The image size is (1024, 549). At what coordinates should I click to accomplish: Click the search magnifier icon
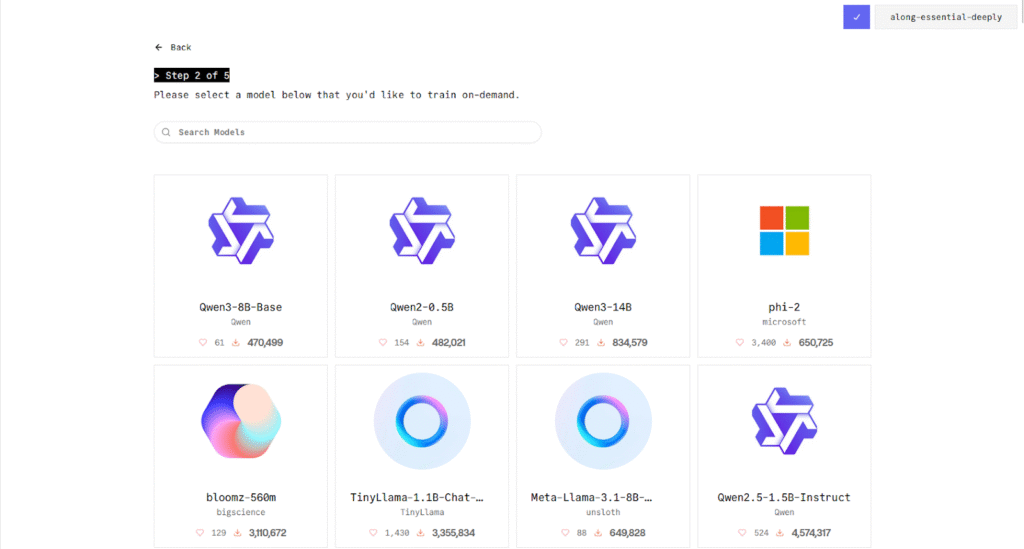pyautogui.click(x=166, y=132)
